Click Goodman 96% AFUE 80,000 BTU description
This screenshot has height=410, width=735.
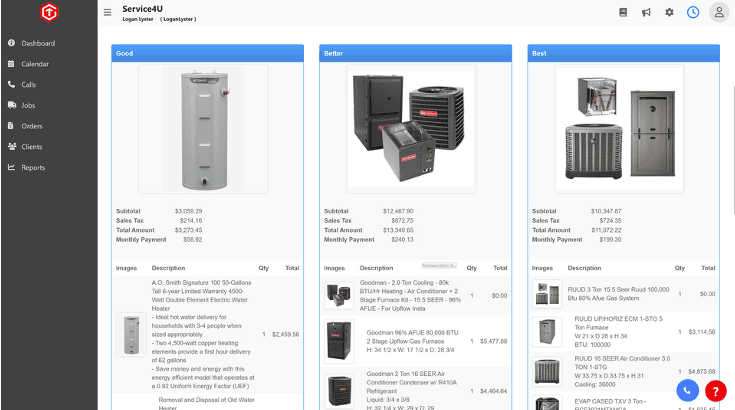click(x=412, y=341)
